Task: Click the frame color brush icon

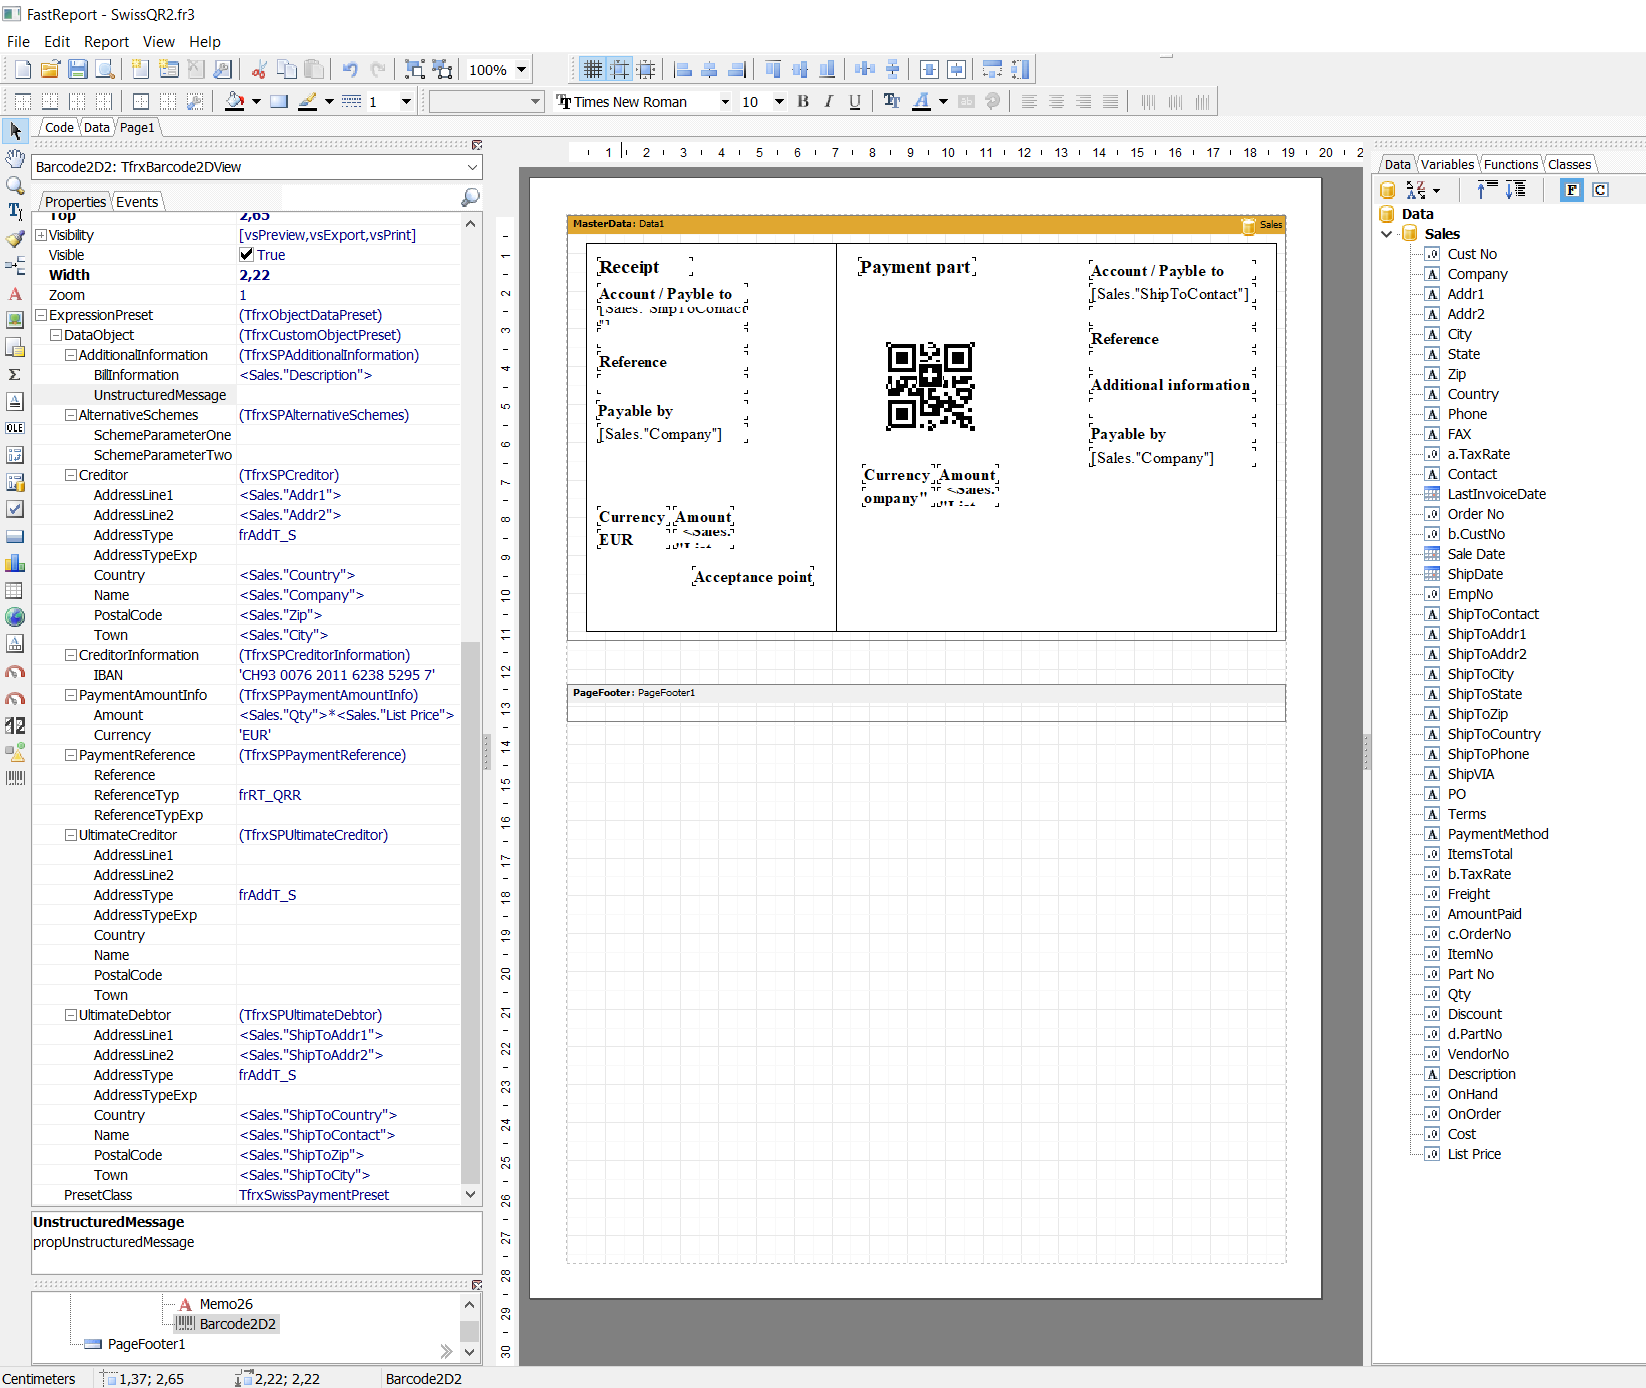Action: point(308,101)
